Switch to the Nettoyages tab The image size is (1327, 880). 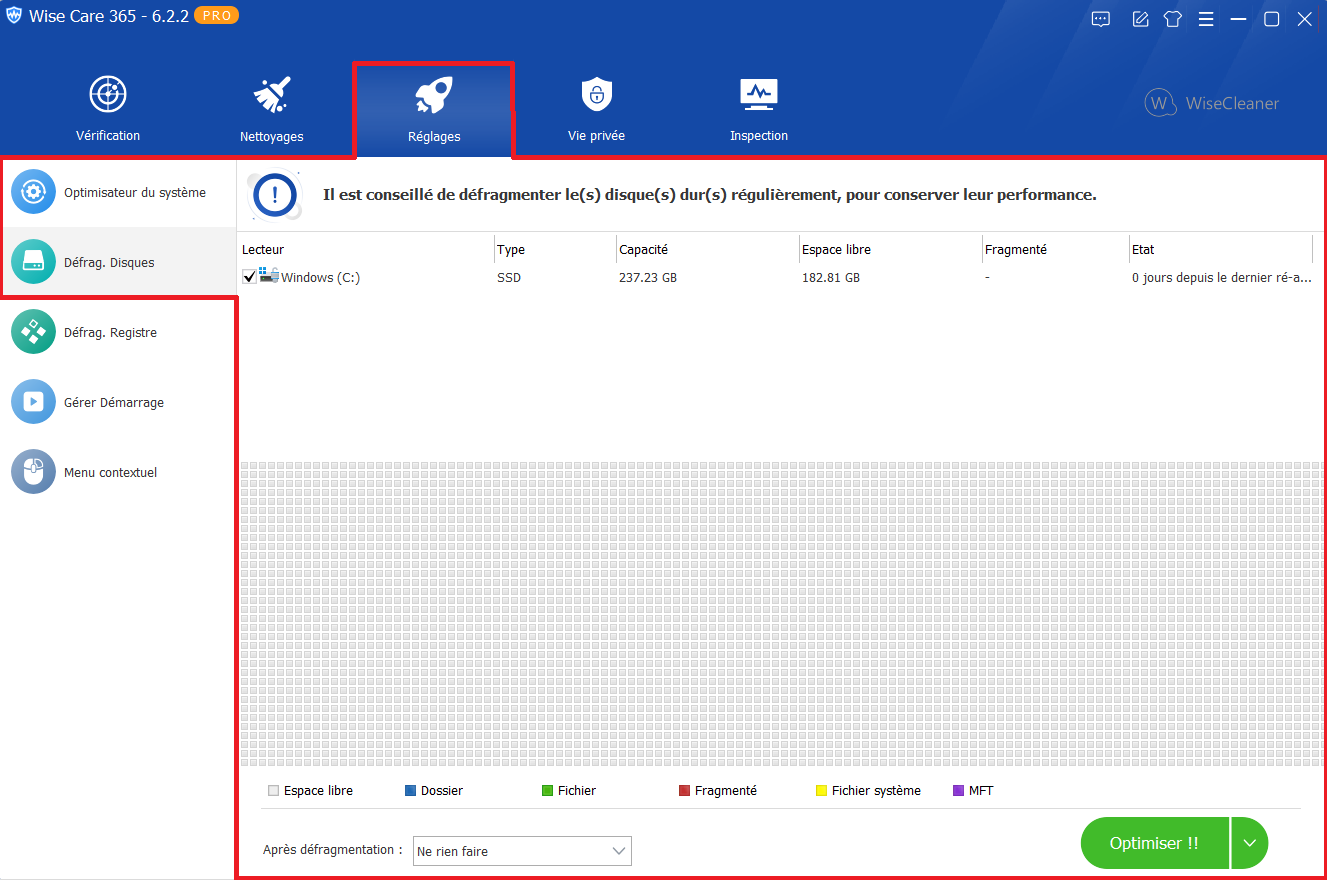tap(271, 109)
